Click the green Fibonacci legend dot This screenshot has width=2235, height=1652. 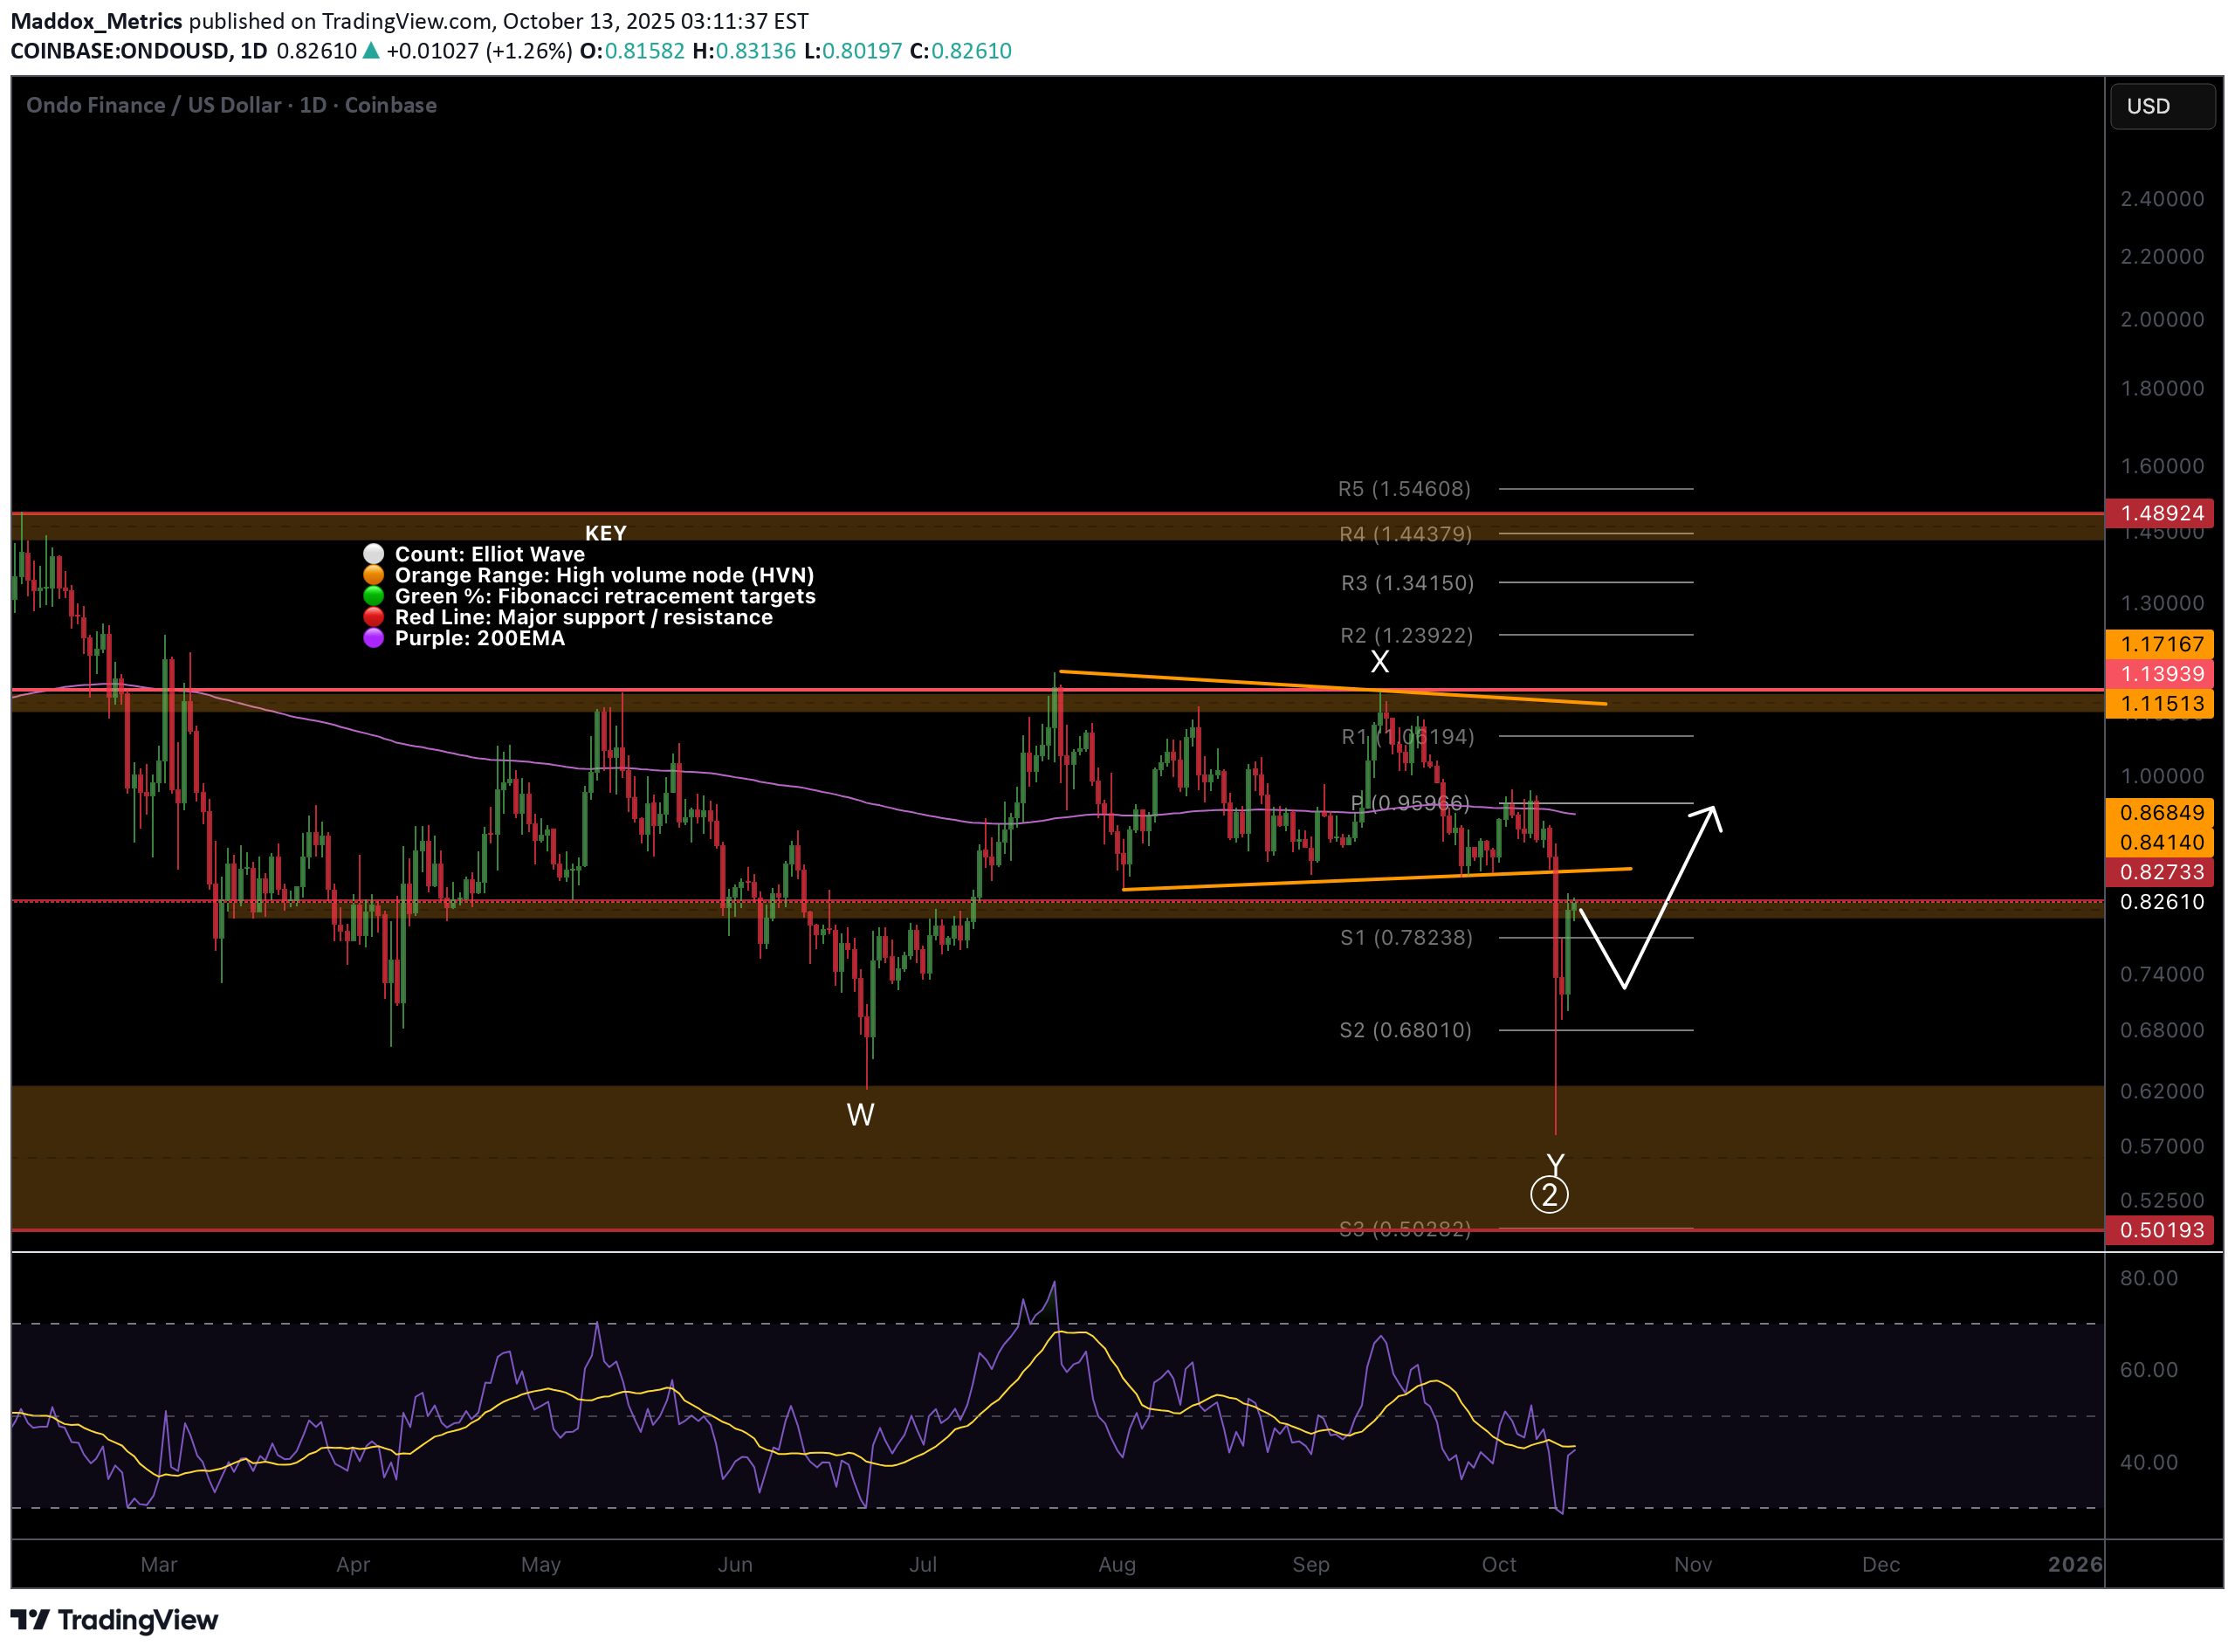(x=373, y=596)
